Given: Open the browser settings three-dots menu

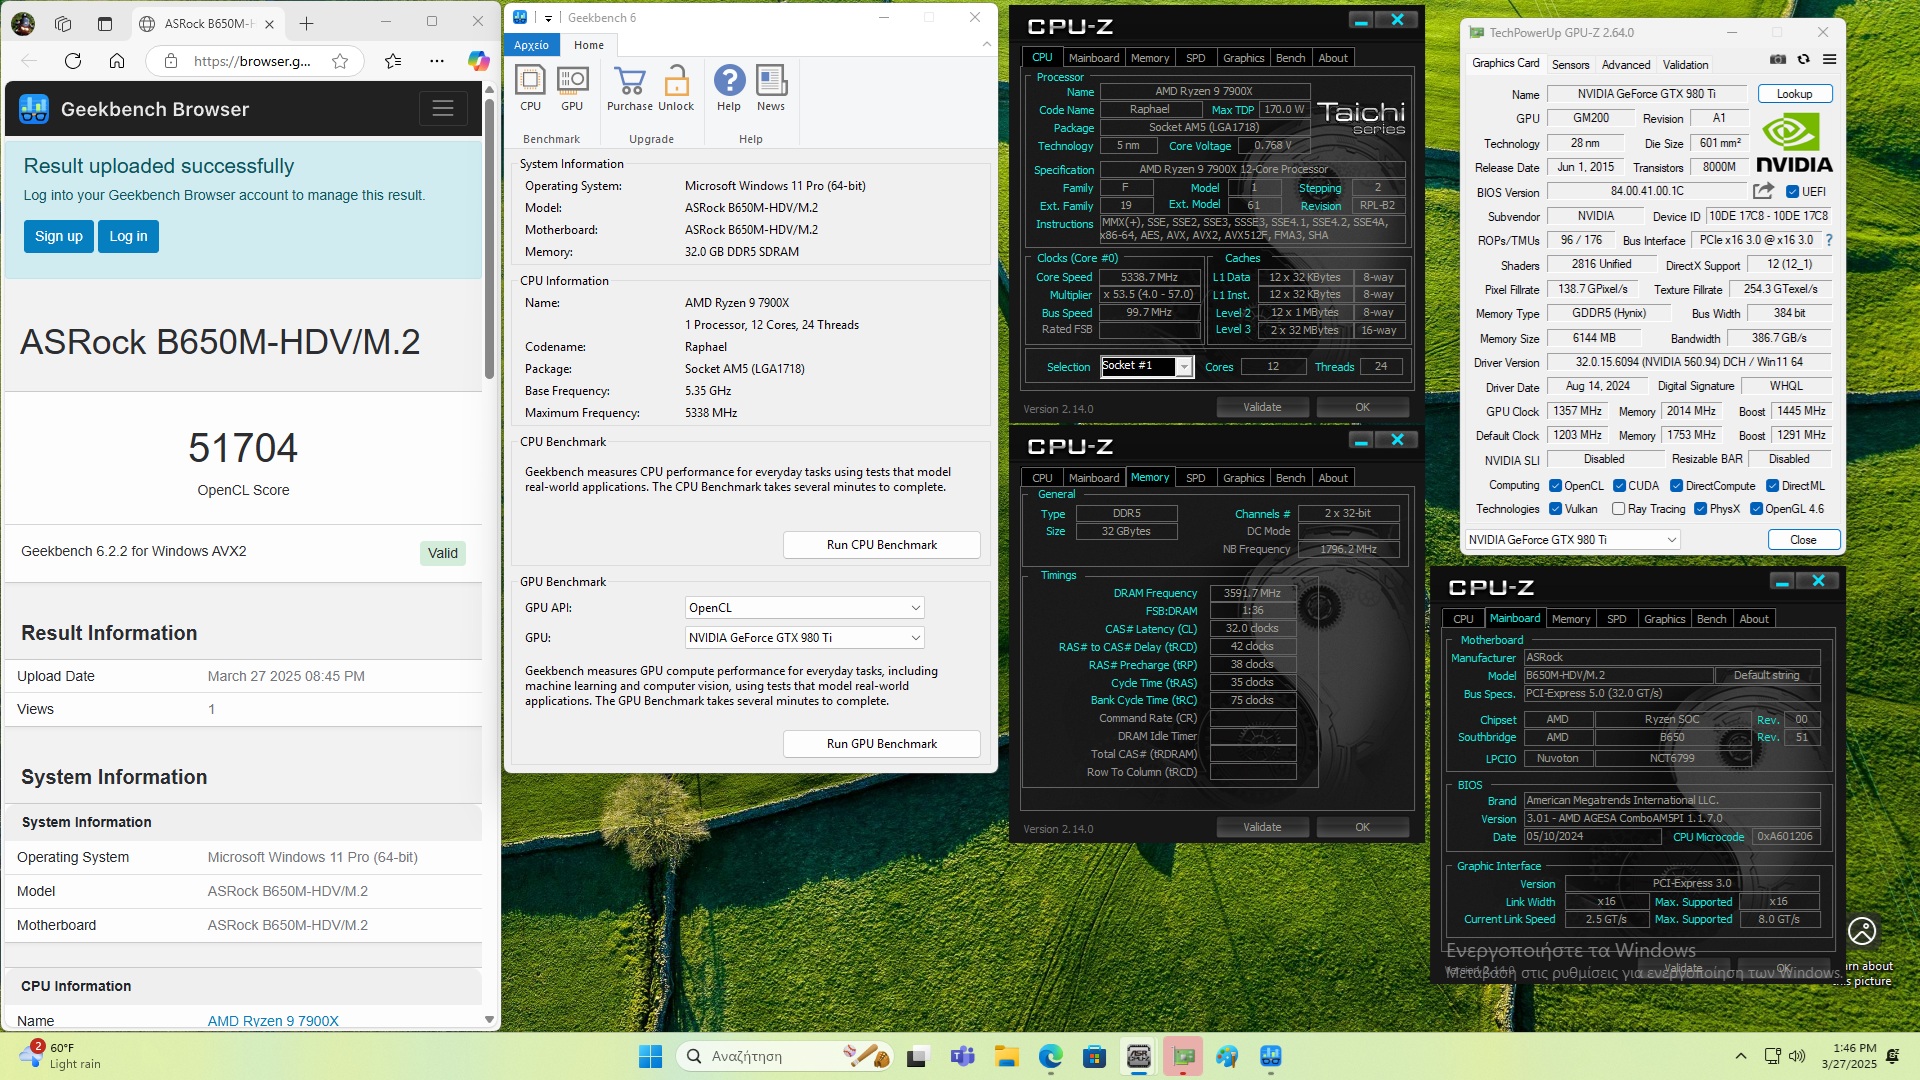Looking at the screenshot, I should [x=437, y=61].
